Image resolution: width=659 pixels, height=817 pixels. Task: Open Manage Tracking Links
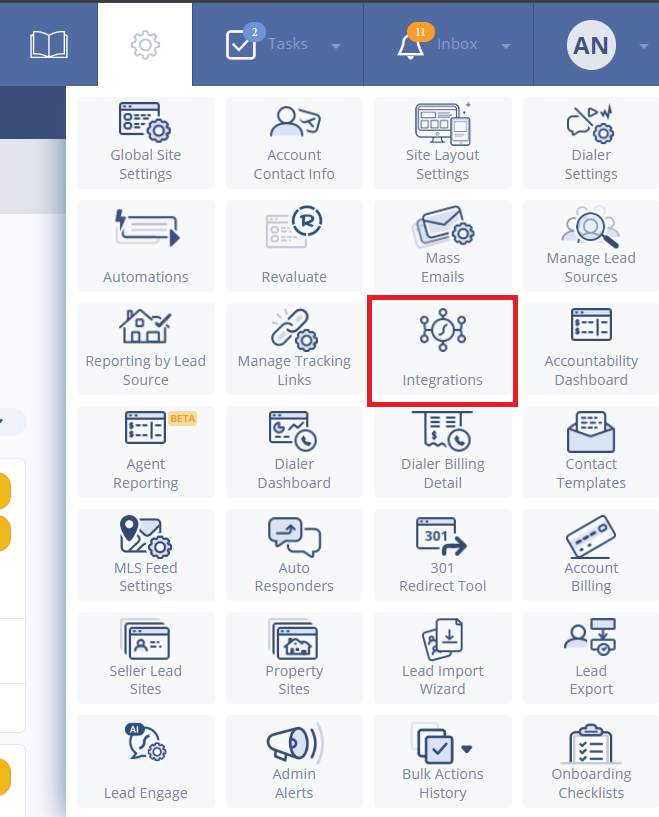[x=294, y=349]
